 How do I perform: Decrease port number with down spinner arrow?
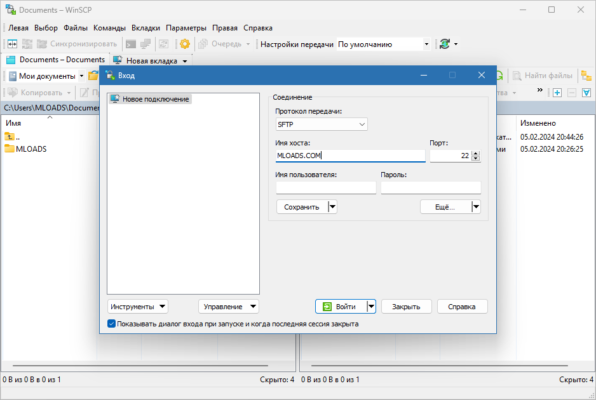coord(476,159)
